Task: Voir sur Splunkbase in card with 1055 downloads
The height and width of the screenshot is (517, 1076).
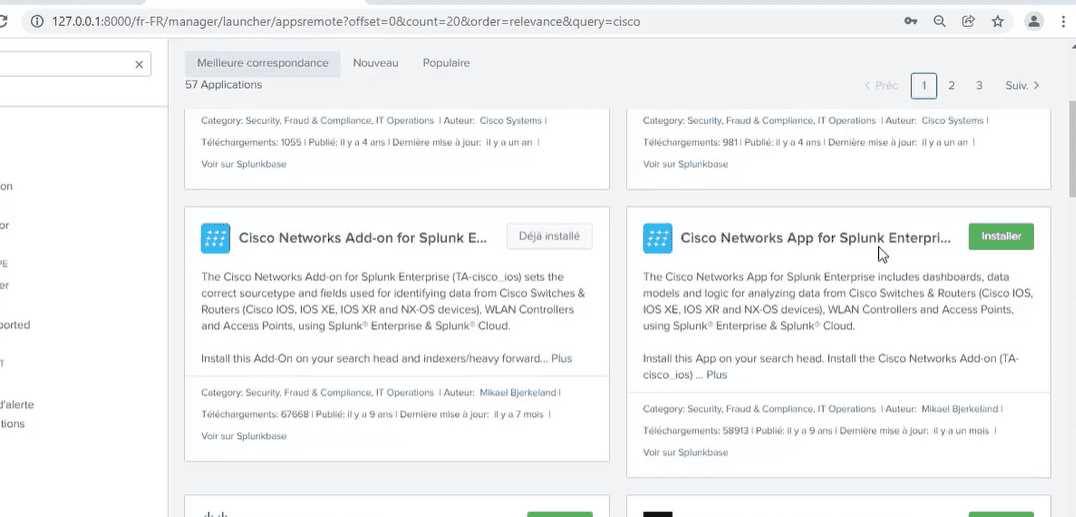Action: (x=244, y=164)
